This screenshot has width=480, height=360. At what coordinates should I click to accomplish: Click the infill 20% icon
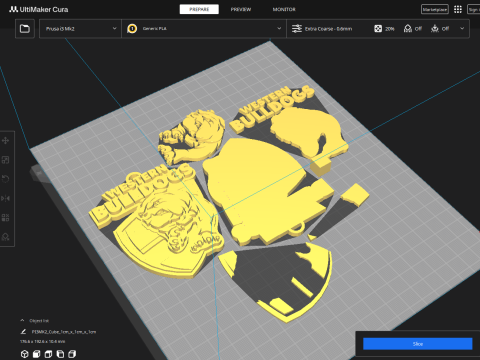(x=378, y=29)
